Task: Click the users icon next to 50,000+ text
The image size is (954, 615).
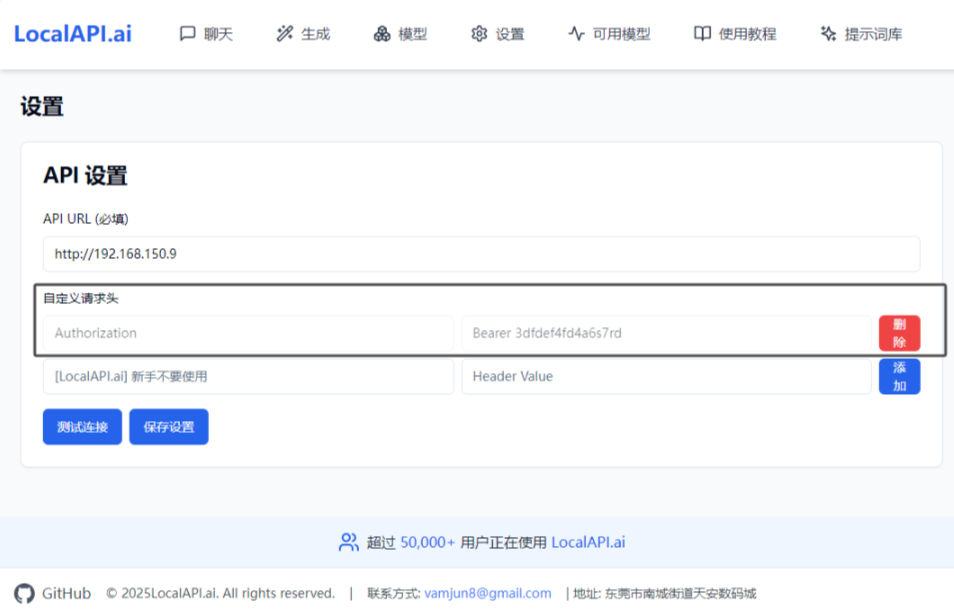Action: 348,542
